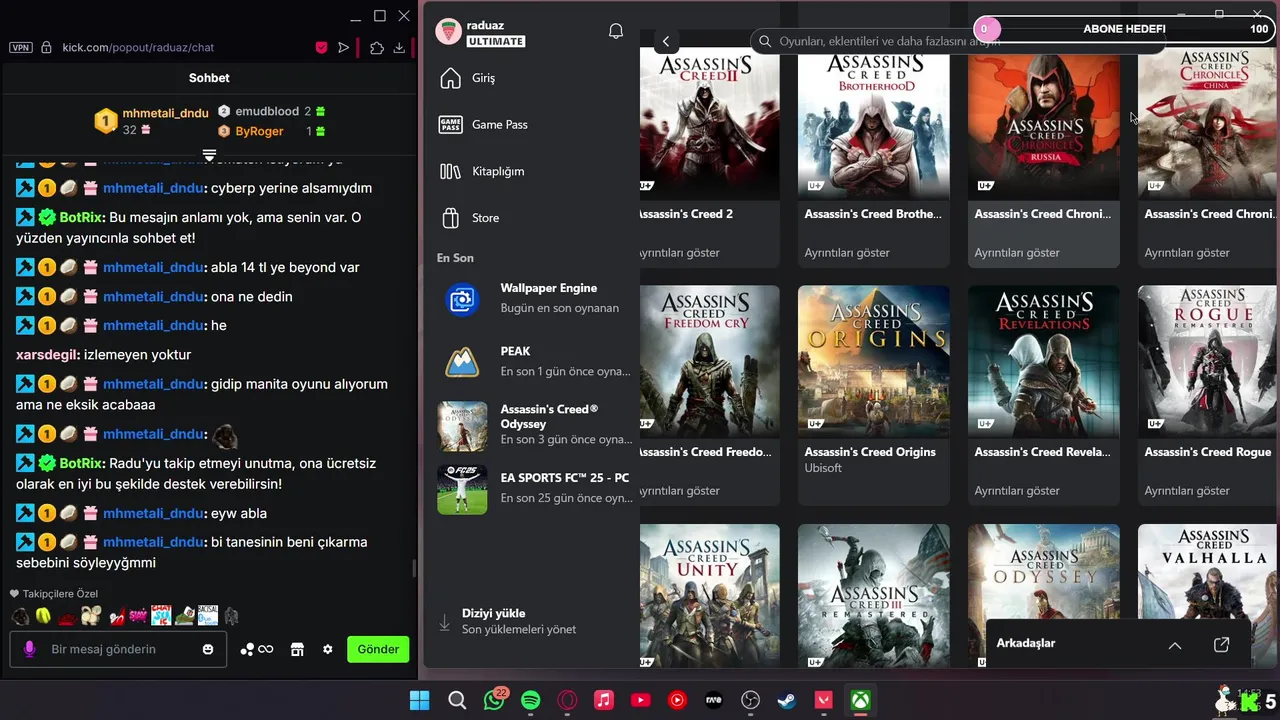Open Assassin's Creed Brotherhood cover thumbnail
The height and width of the screenshot is (720, 1280).
pos(874,123)
